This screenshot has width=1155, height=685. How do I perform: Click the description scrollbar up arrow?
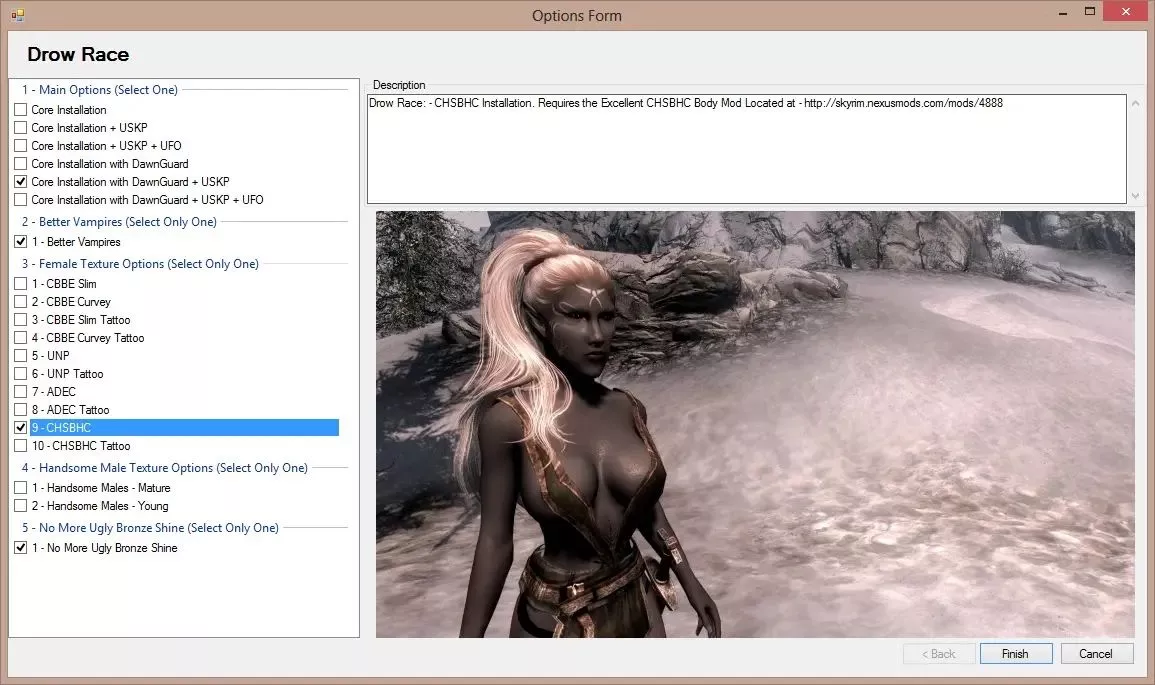pyautogui.click(x=1135, y=103)
